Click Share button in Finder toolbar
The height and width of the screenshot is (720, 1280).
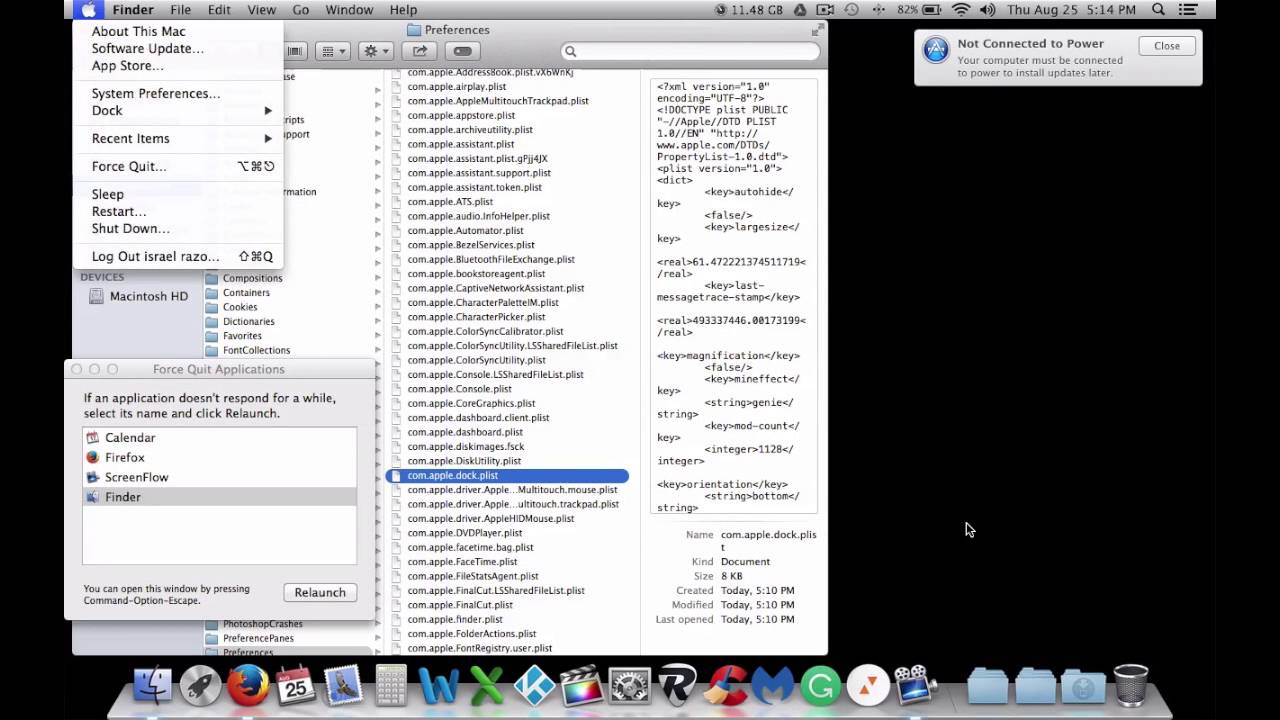(420, 51)
